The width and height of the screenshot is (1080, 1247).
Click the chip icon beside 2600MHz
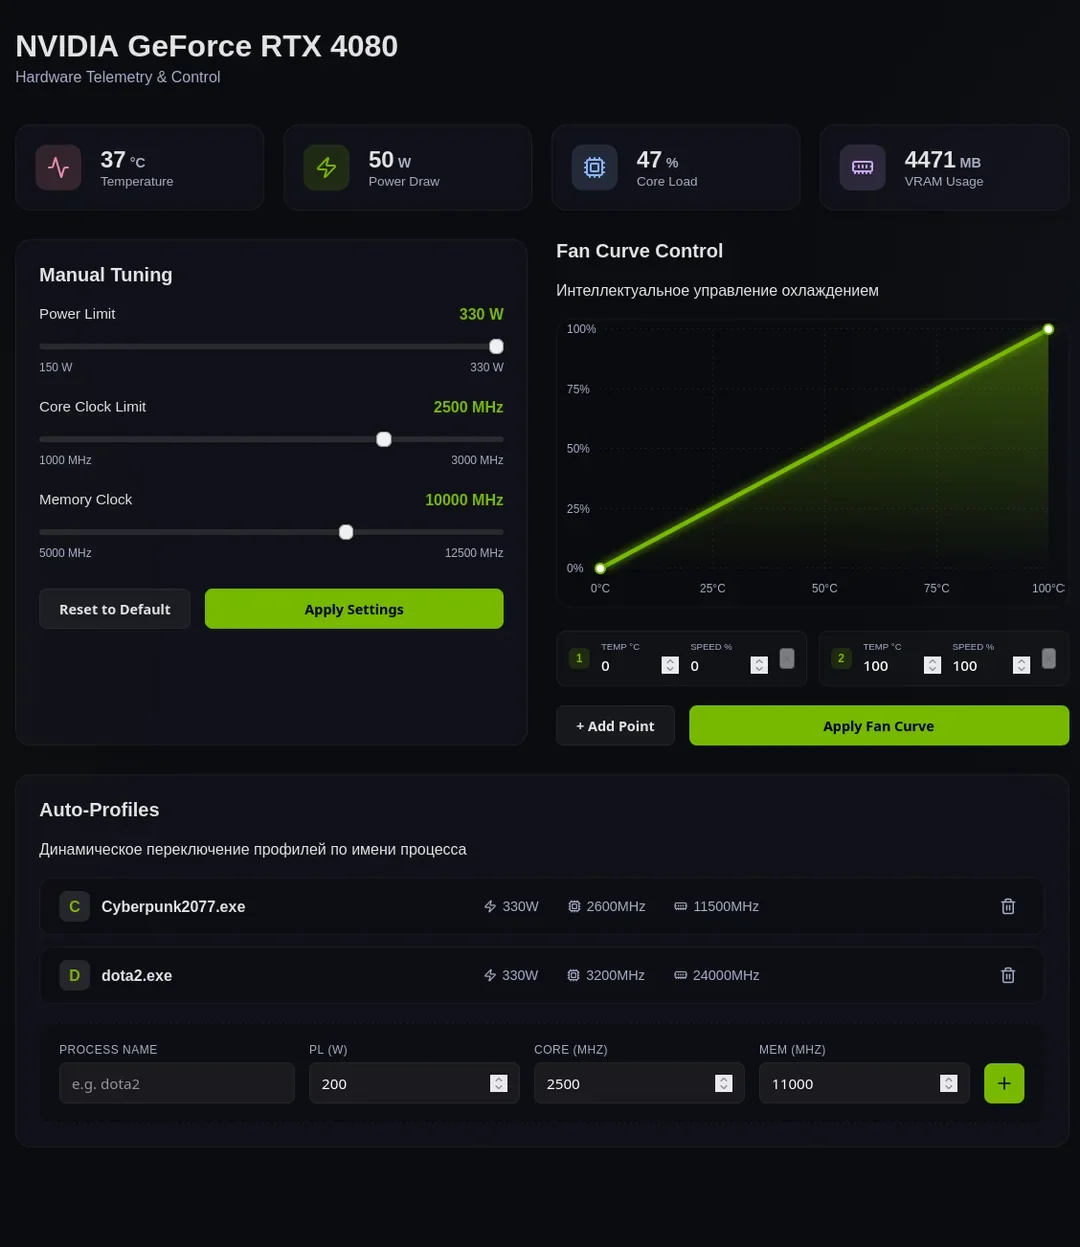click(x=574, y=906)
